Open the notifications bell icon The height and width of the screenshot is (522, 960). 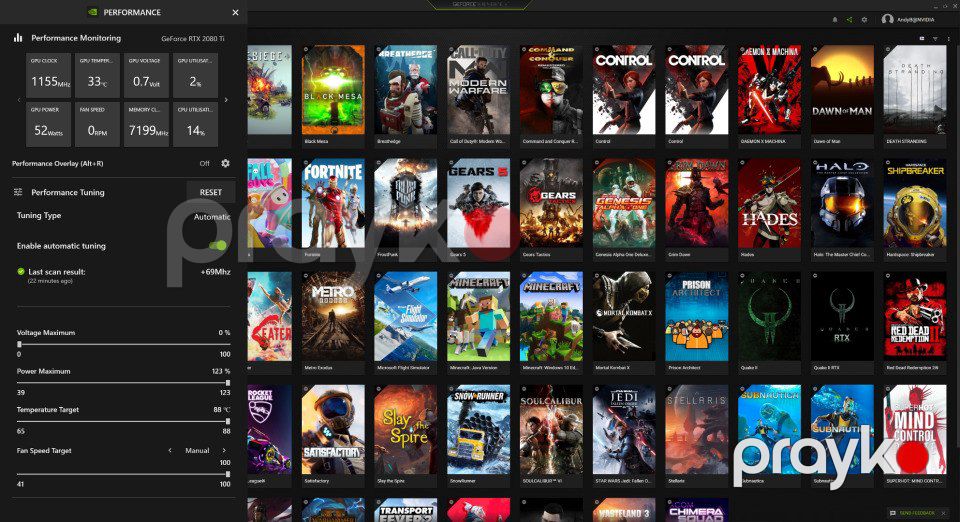coord(834,20)
